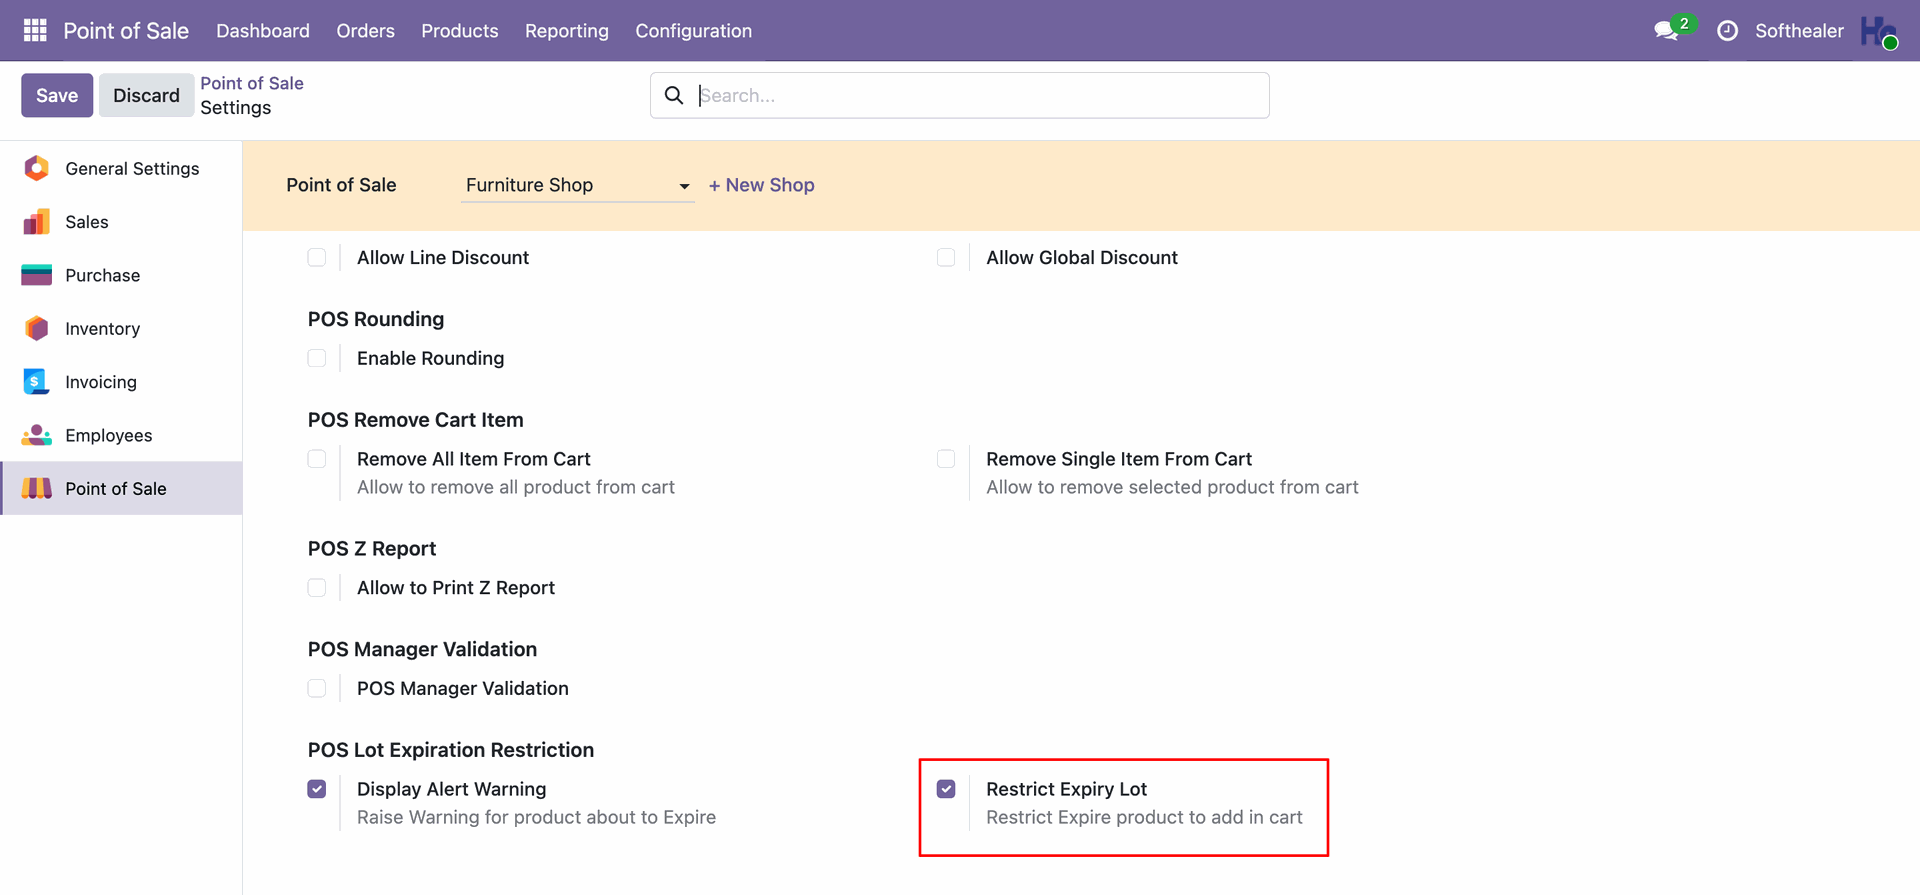Click the search magnifier icon
This screenshot has height=895, width=1920.
click(674, 95)
